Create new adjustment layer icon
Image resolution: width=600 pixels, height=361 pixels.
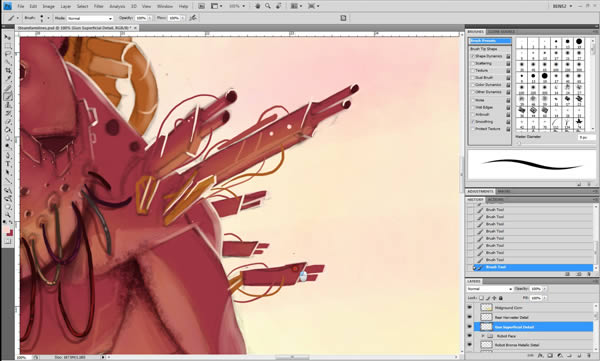(560, 356)
